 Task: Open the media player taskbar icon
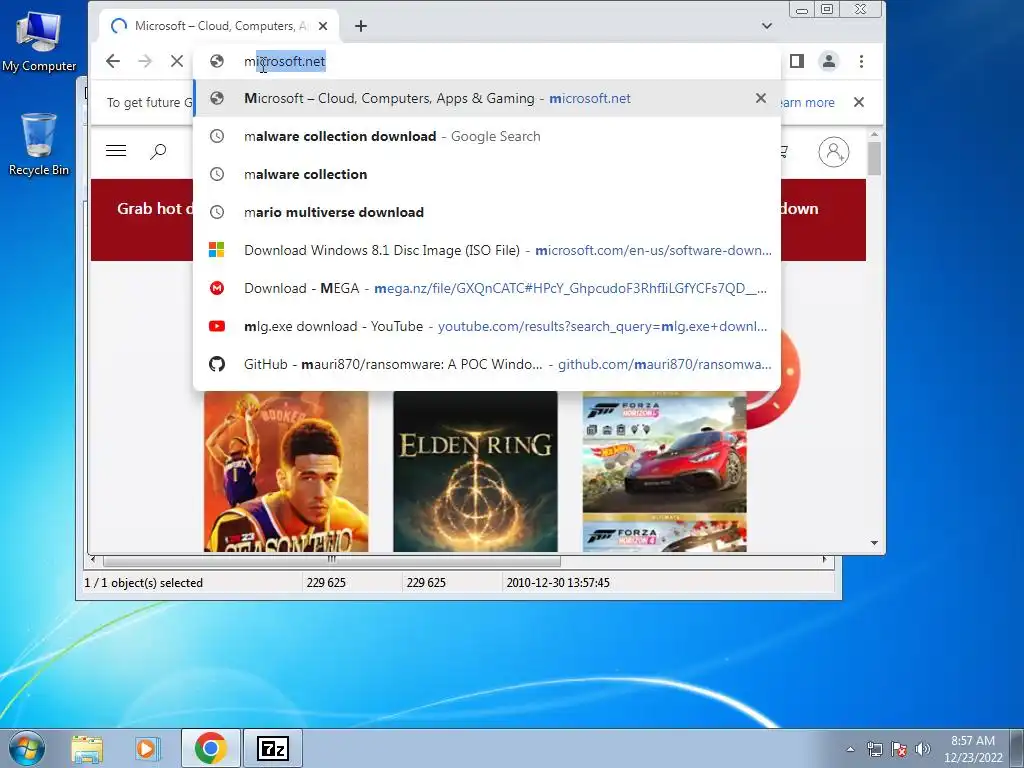tap(146, 748)
